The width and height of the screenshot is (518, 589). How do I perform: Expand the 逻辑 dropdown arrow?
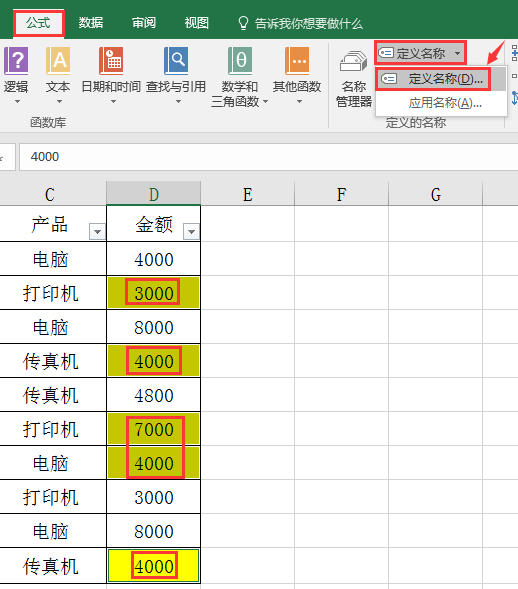(17, 101)
